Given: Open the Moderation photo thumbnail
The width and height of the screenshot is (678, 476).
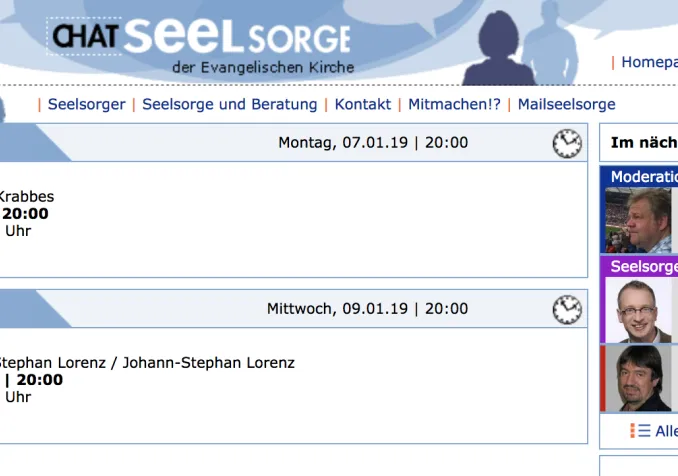Looking at the screenshot, I should [638, 220].
